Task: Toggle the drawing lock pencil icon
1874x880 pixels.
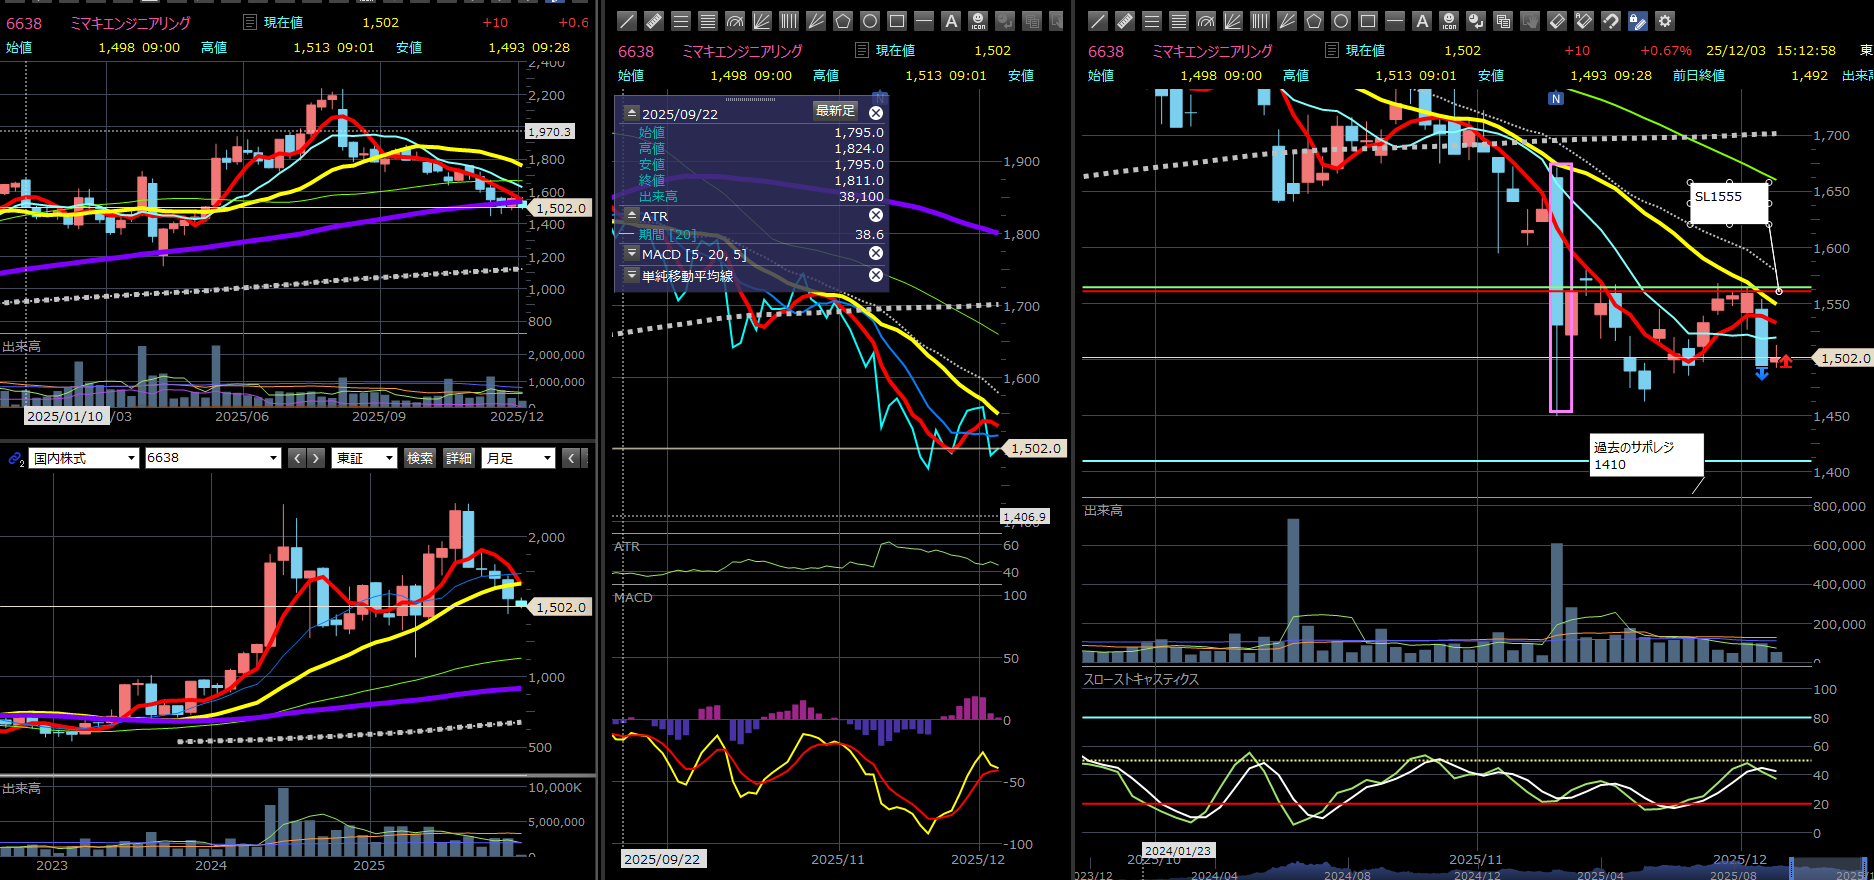Action: click(x=1637, y=21)
